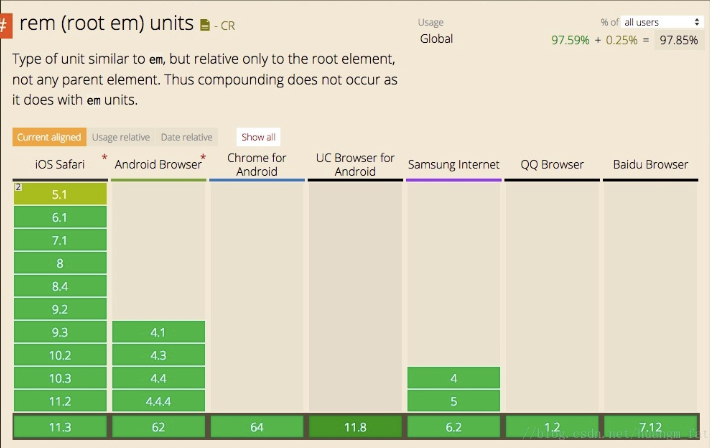
Task: Click the orange hash permalink icon
Action: 6,23
